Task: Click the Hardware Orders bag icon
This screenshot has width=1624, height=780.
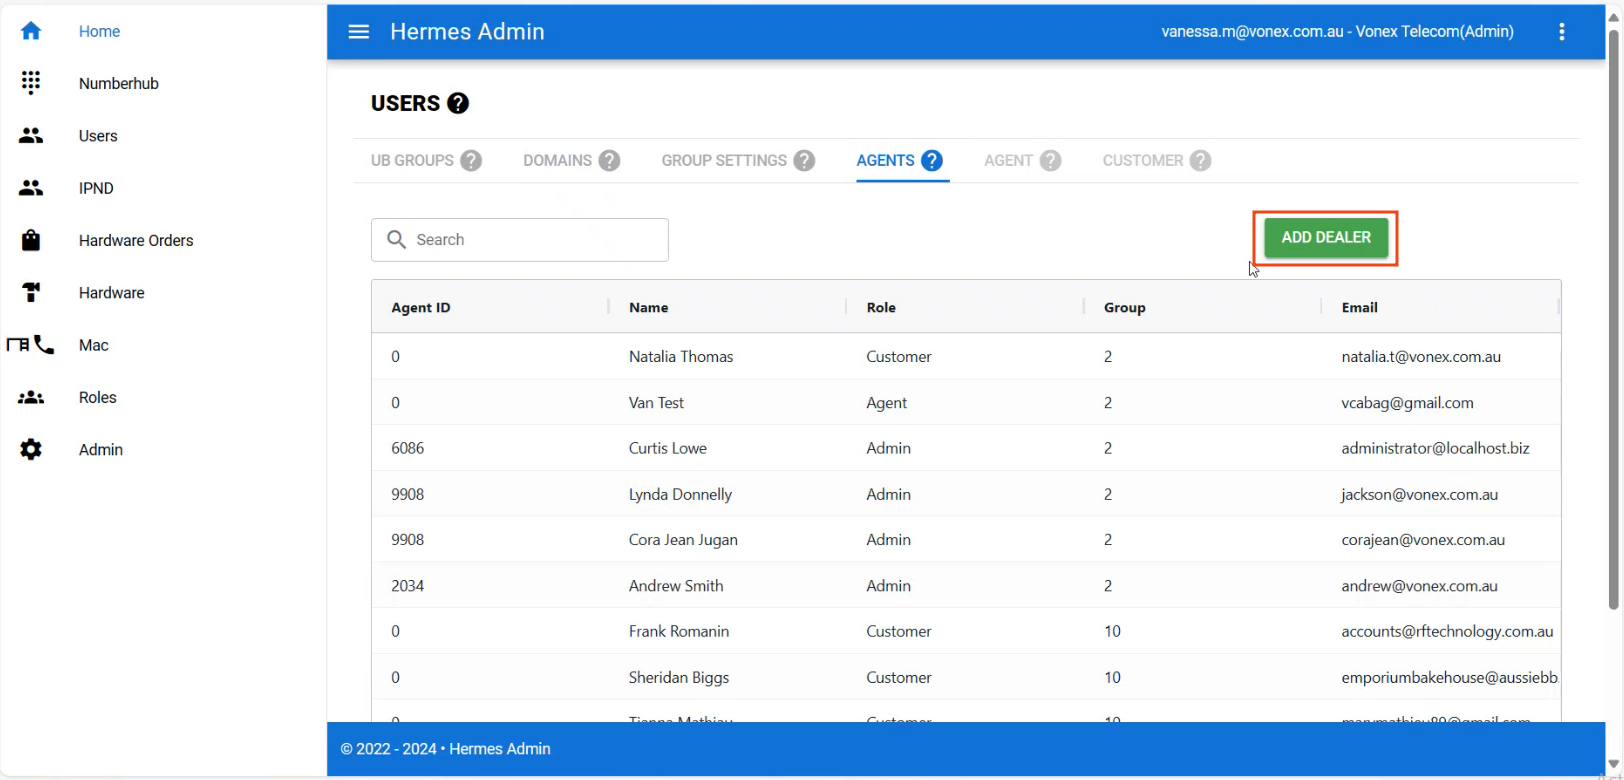Action: click(31, 240)
